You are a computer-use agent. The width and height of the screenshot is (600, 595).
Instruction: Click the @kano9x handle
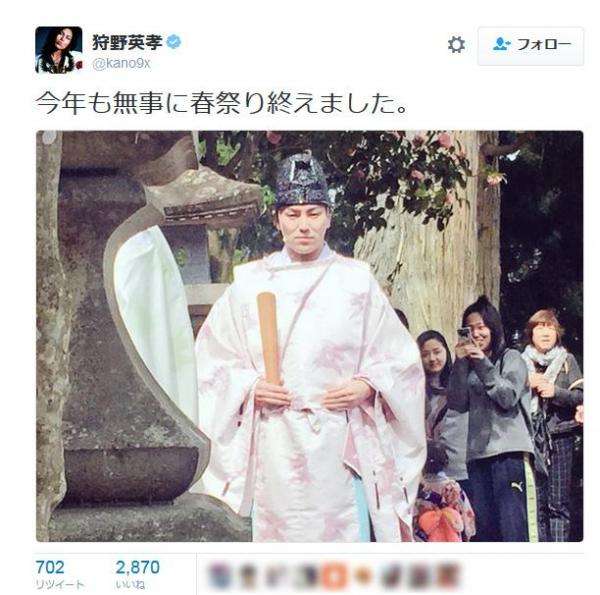tap(121, 63)
